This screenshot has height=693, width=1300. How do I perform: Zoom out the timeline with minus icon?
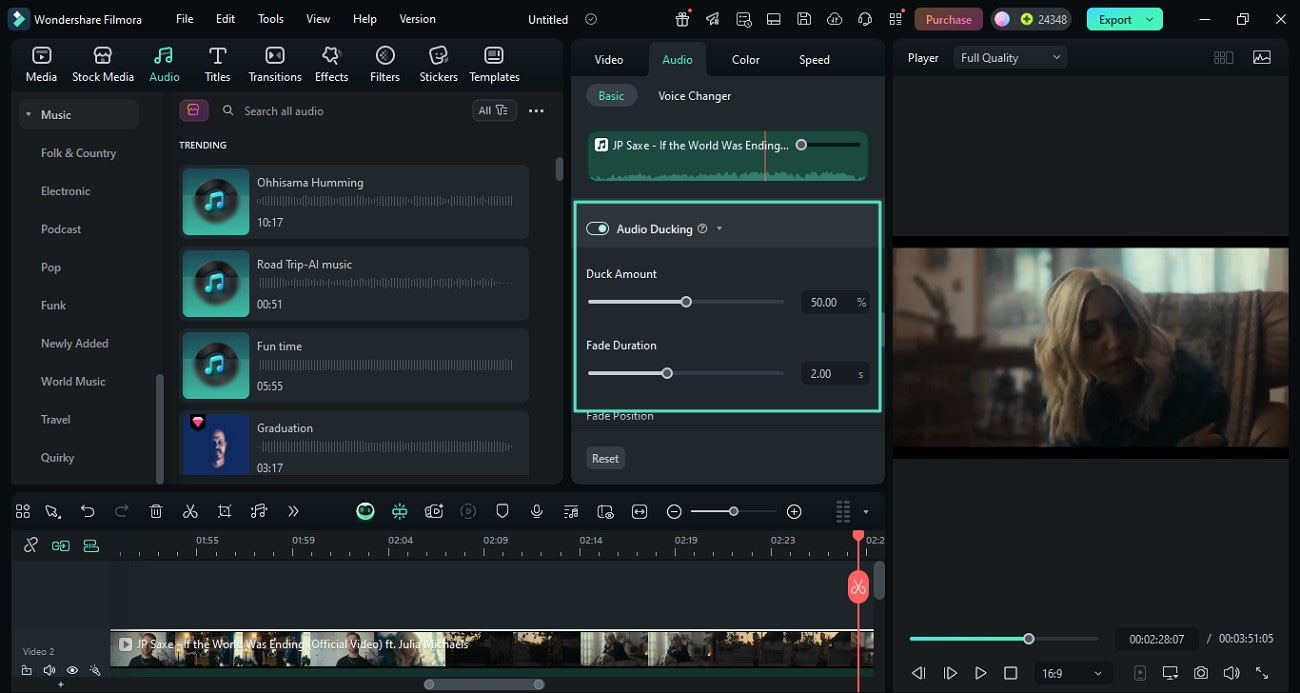(674, 511)
